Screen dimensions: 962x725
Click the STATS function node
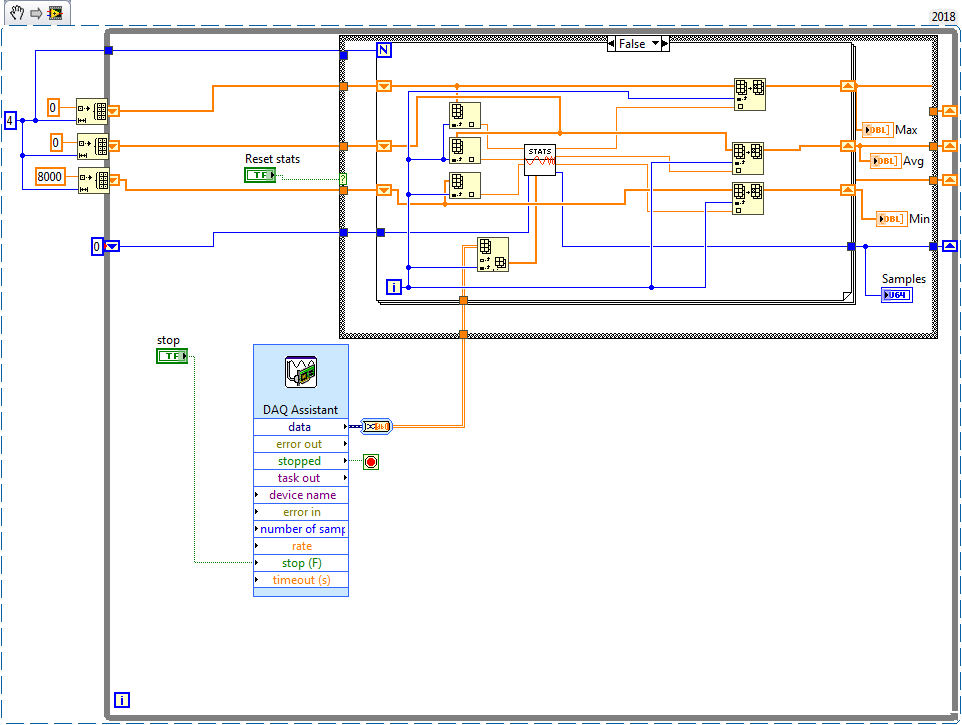pyautogui.click(x=540, y=160)
